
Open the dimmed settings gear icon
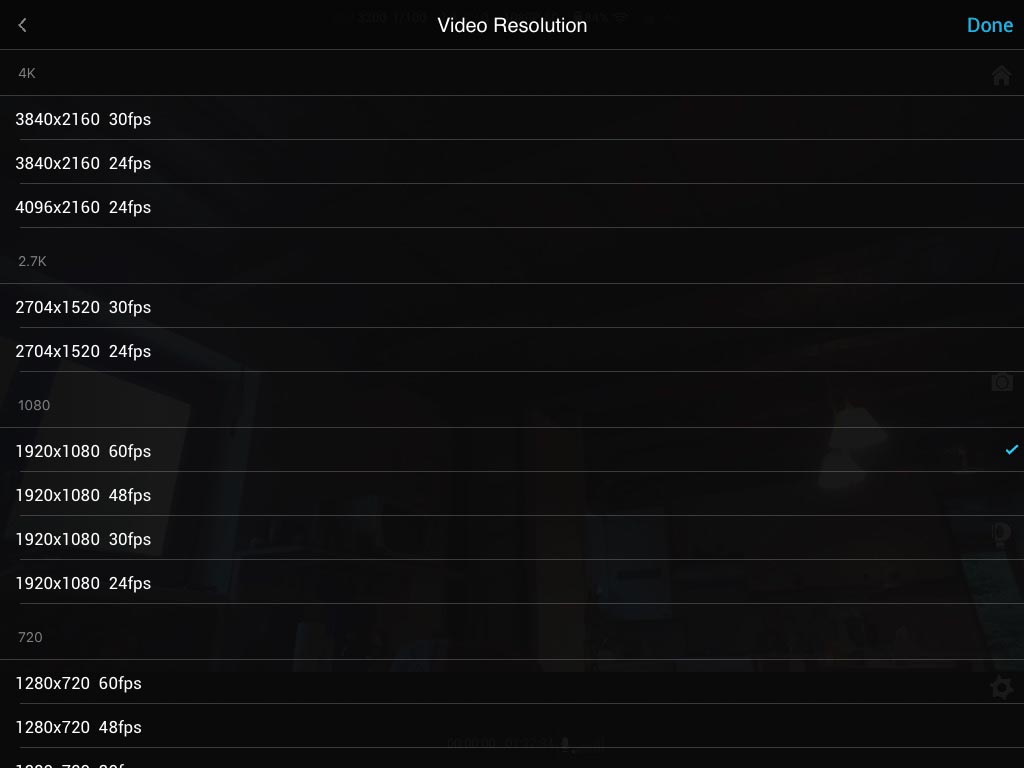tap(1001, 687)
